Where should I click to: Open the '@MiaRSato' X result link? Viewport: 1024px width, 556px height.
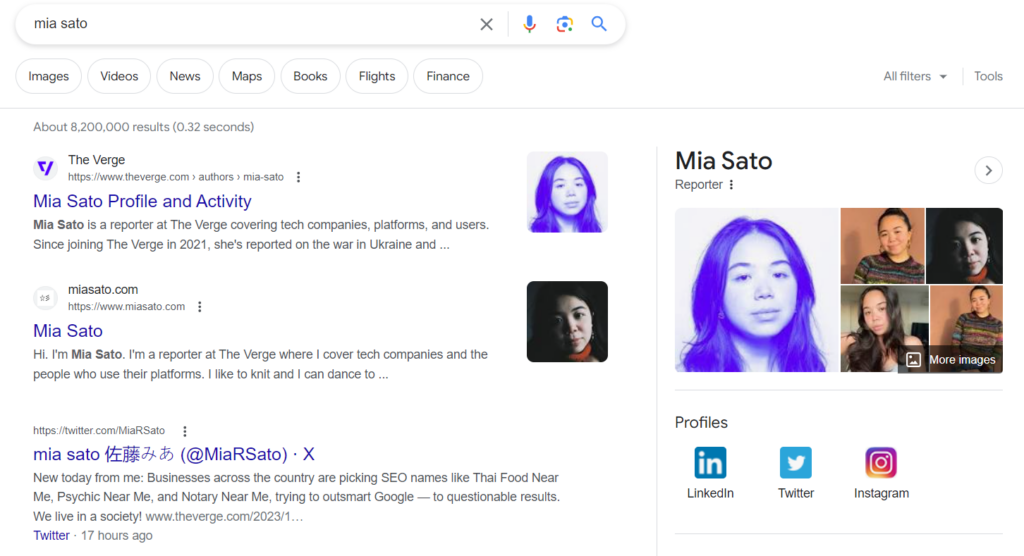coord(174,454)
